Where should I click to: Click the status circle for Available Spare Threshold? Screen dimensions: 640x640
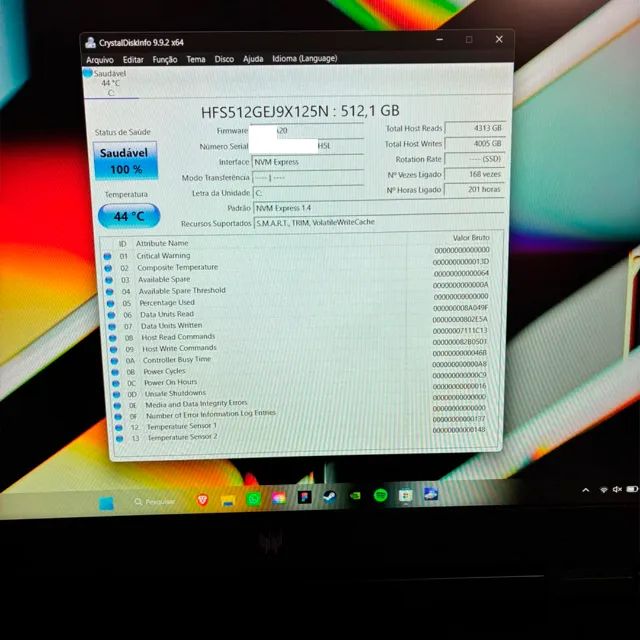click(x=109, y=292)
